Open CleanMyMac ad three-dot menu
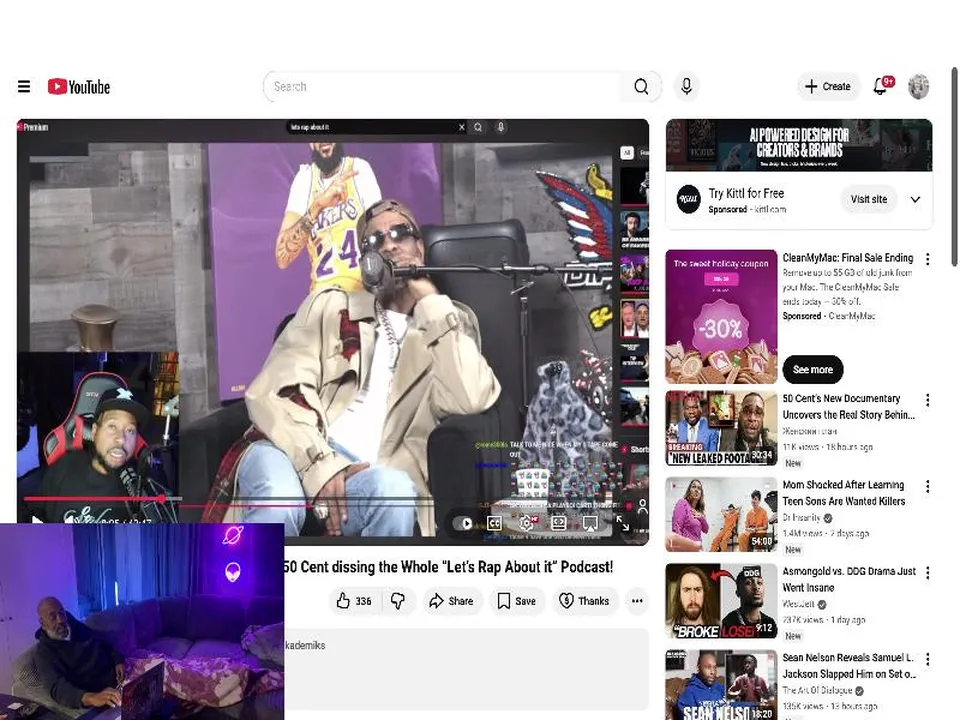Image resolution: width=960 pixels, height=720 pixels. pos(928,259)
